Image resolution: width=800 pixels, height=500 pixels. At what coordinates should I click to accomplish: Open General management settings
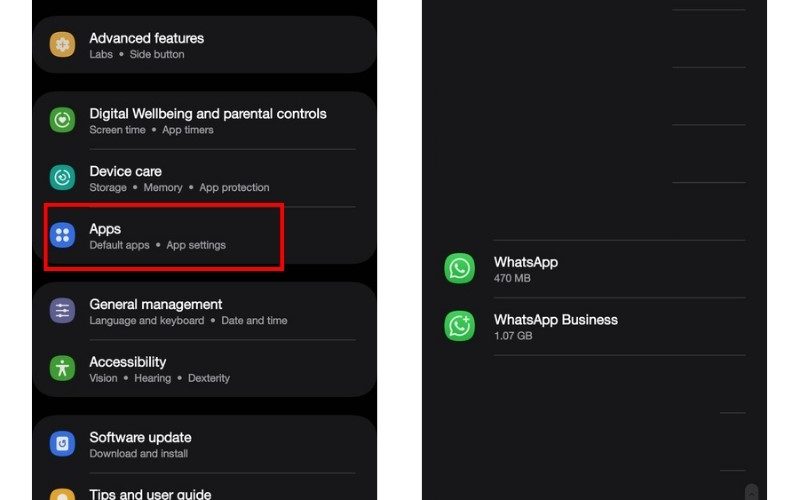click(x=204, y=311)
